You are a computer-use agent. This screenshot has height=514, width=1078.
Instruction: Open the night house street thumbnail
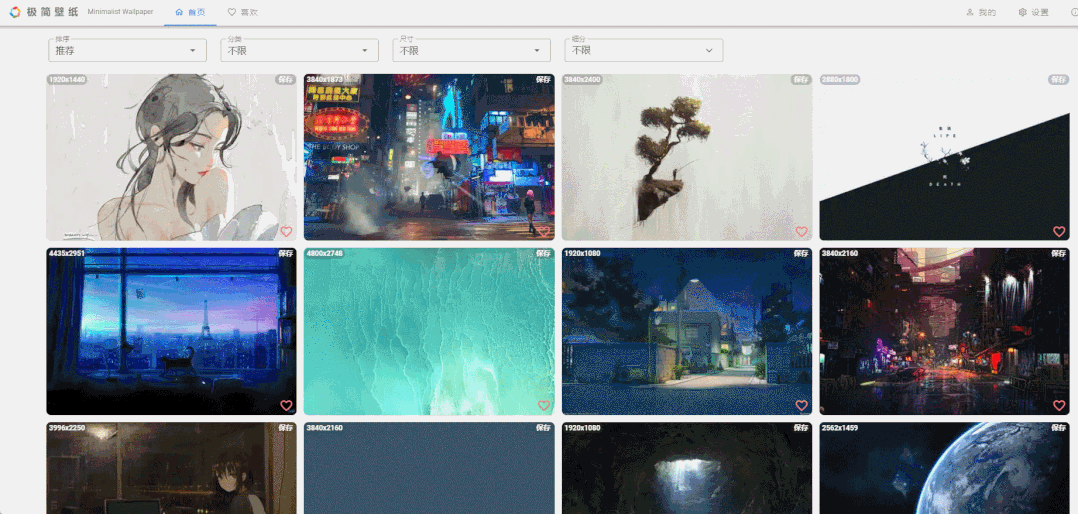point(687,331)
